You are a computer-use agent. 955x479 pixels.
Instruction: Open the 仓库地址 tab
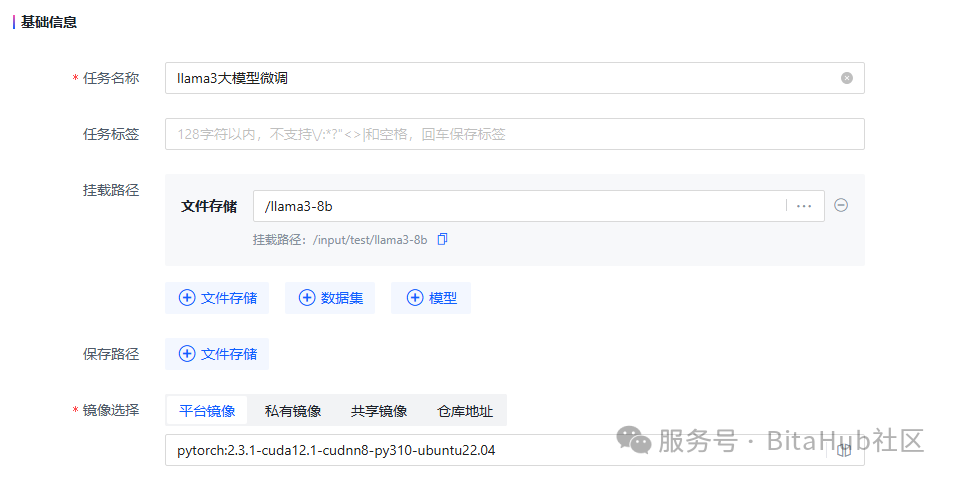[465, 411]
